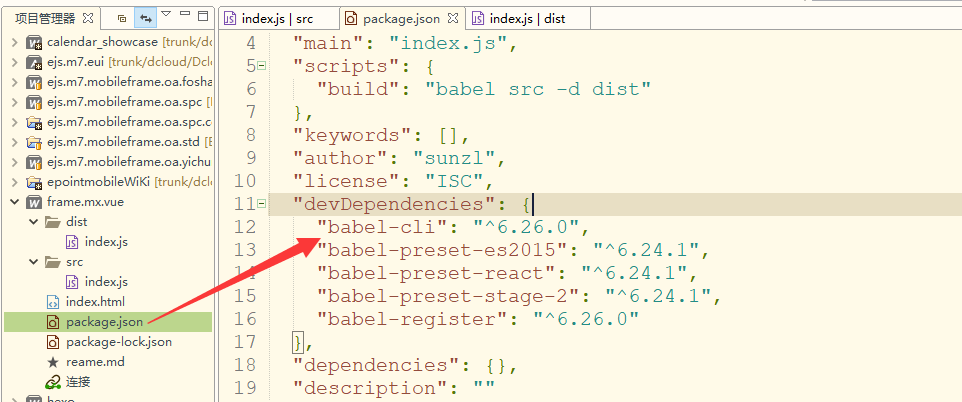Toggle Link with Editor button

click(x=145, y=18)
